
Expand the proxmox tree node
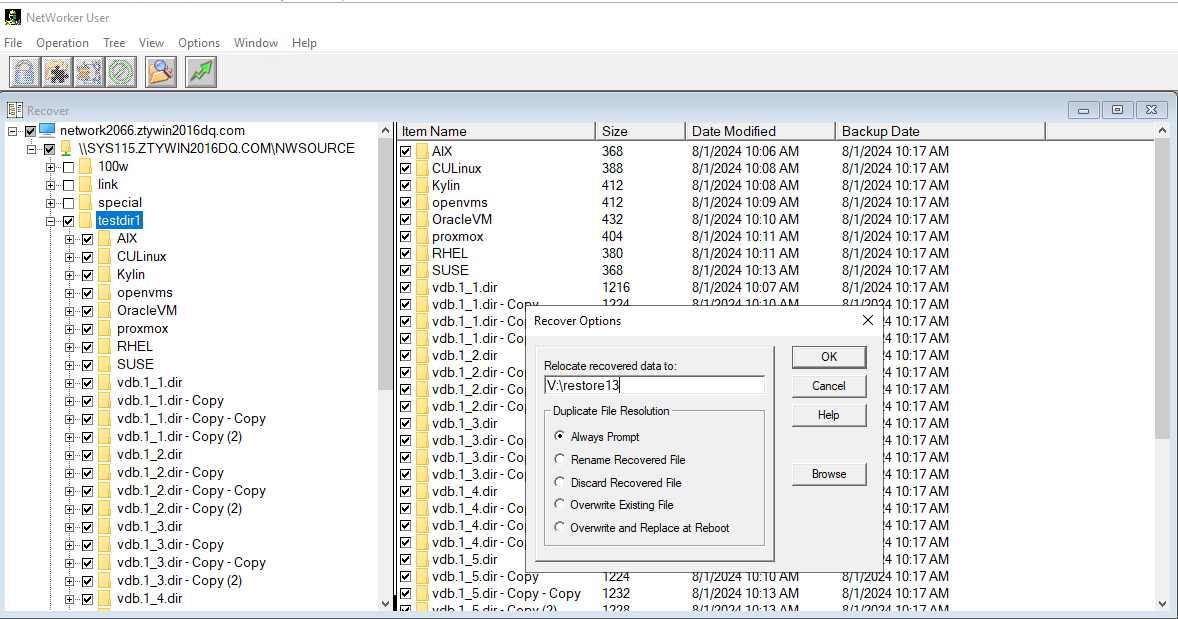pyautogui.click(x=69, y=330)
